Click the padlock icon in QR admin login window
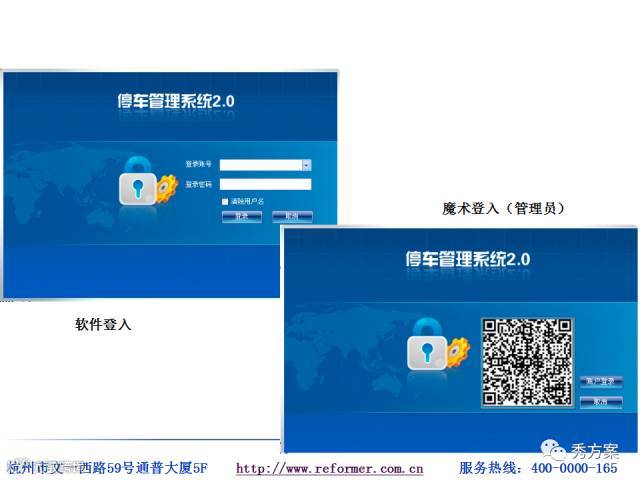 427,345
